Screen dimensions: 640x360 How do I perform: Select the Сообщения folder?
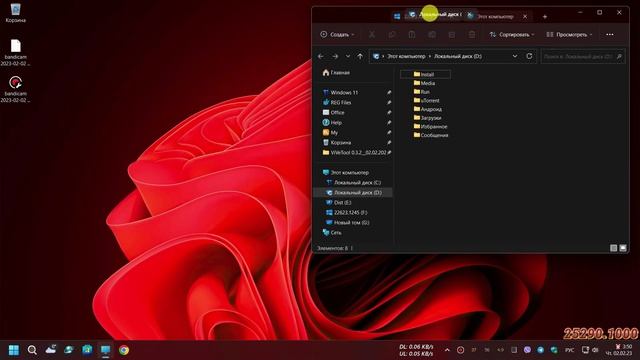coord(431,135)
